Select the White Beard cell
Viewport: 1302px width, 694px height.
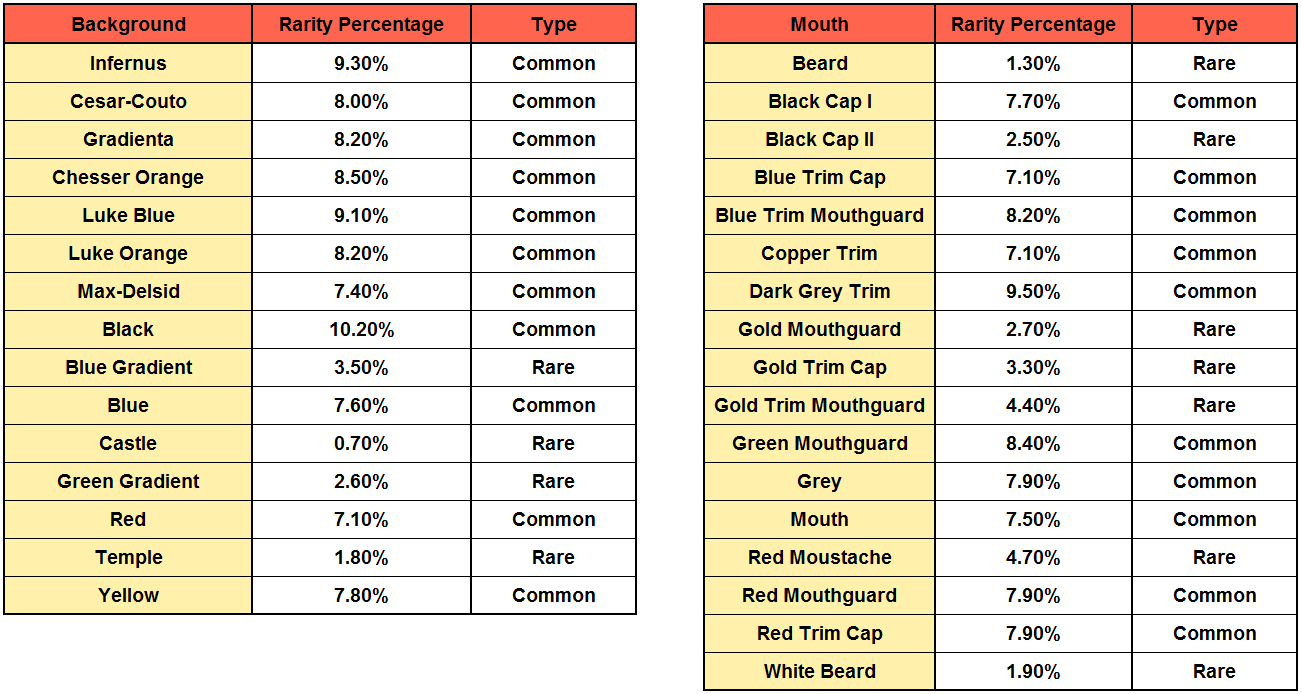[x=819, y=671]
